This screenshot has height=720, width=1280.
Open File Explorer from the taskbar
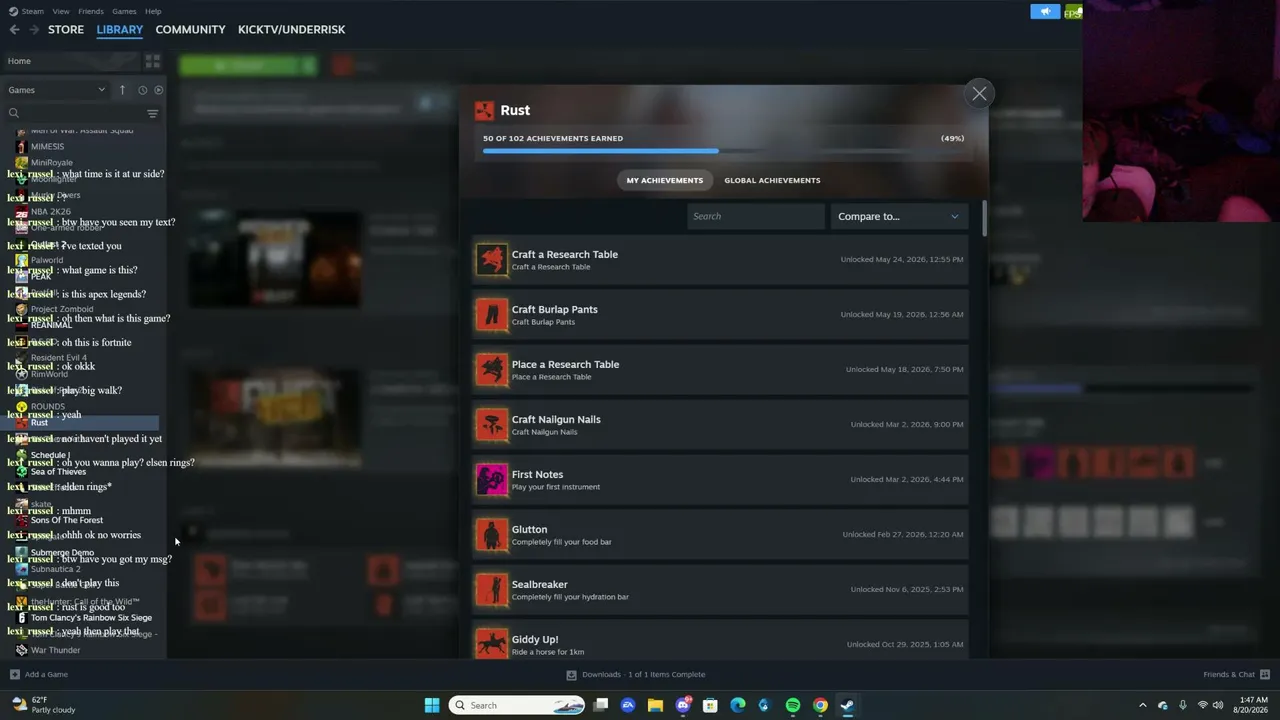click(x=655, y=705)
